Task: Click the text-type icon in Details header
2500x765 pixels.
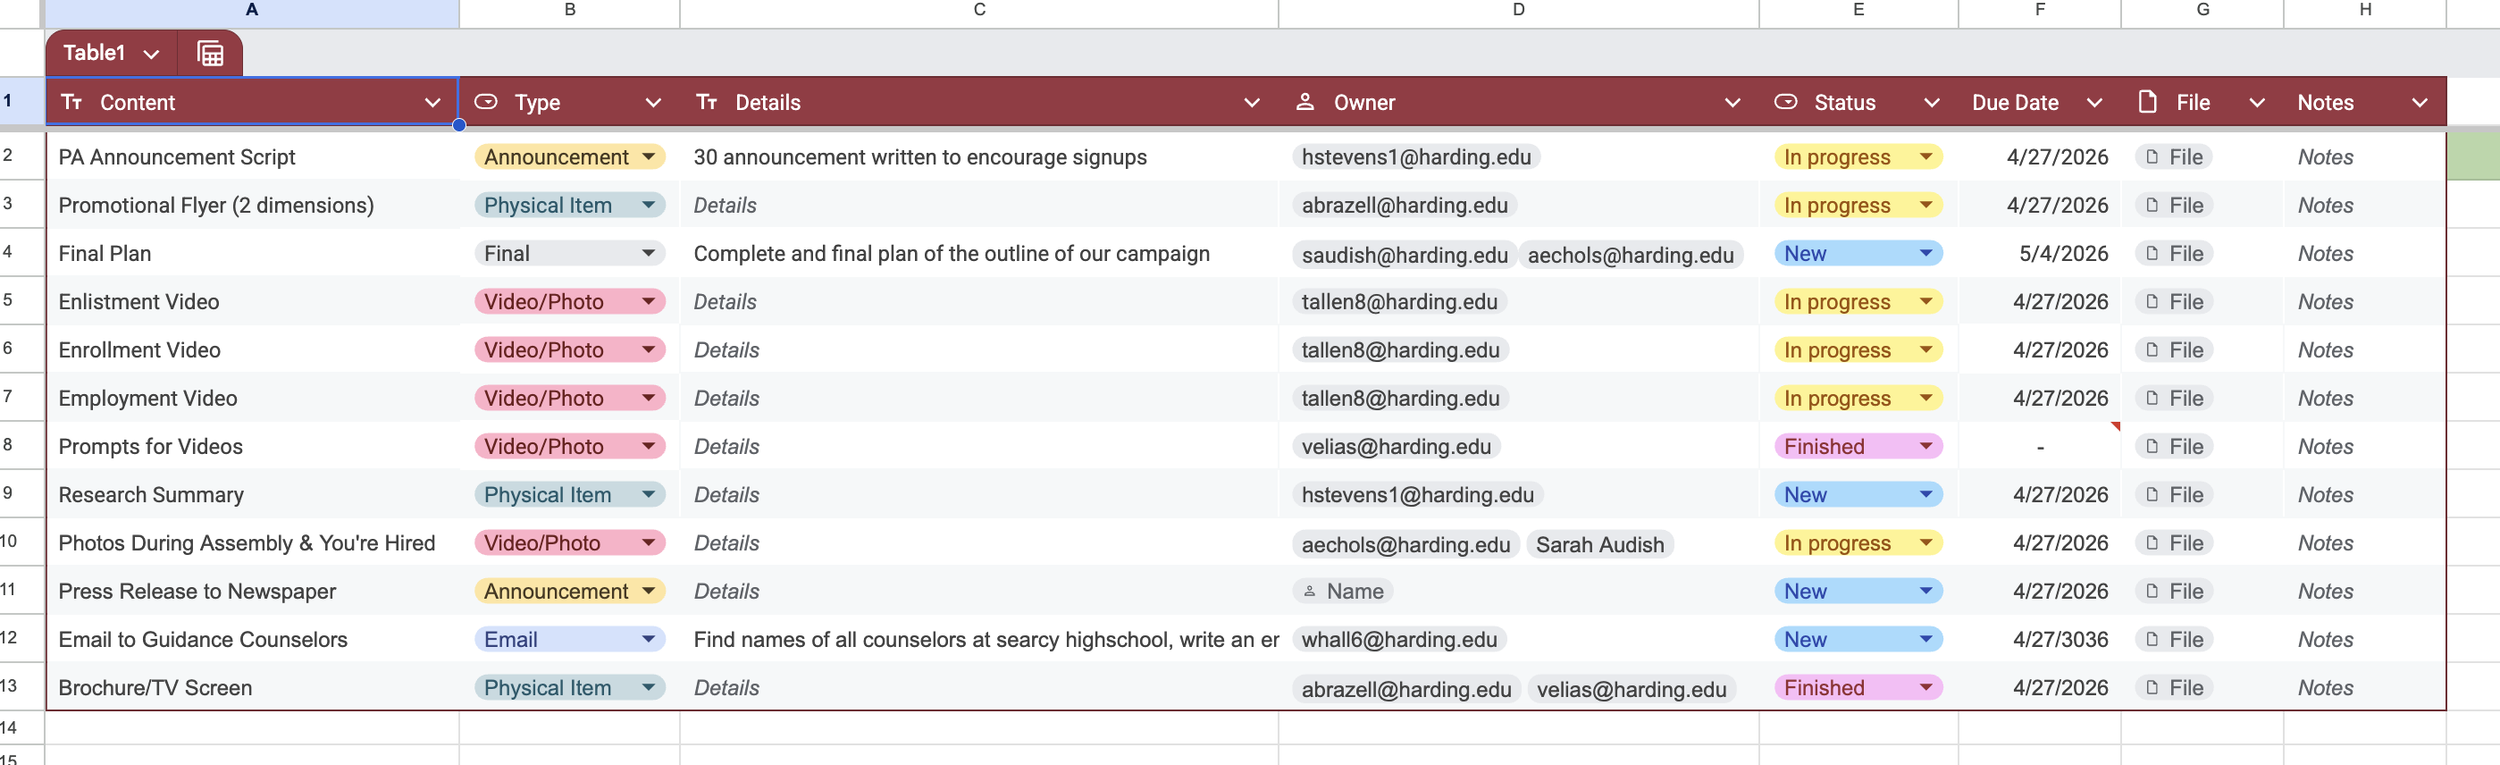Action: [x=707, y=102]
